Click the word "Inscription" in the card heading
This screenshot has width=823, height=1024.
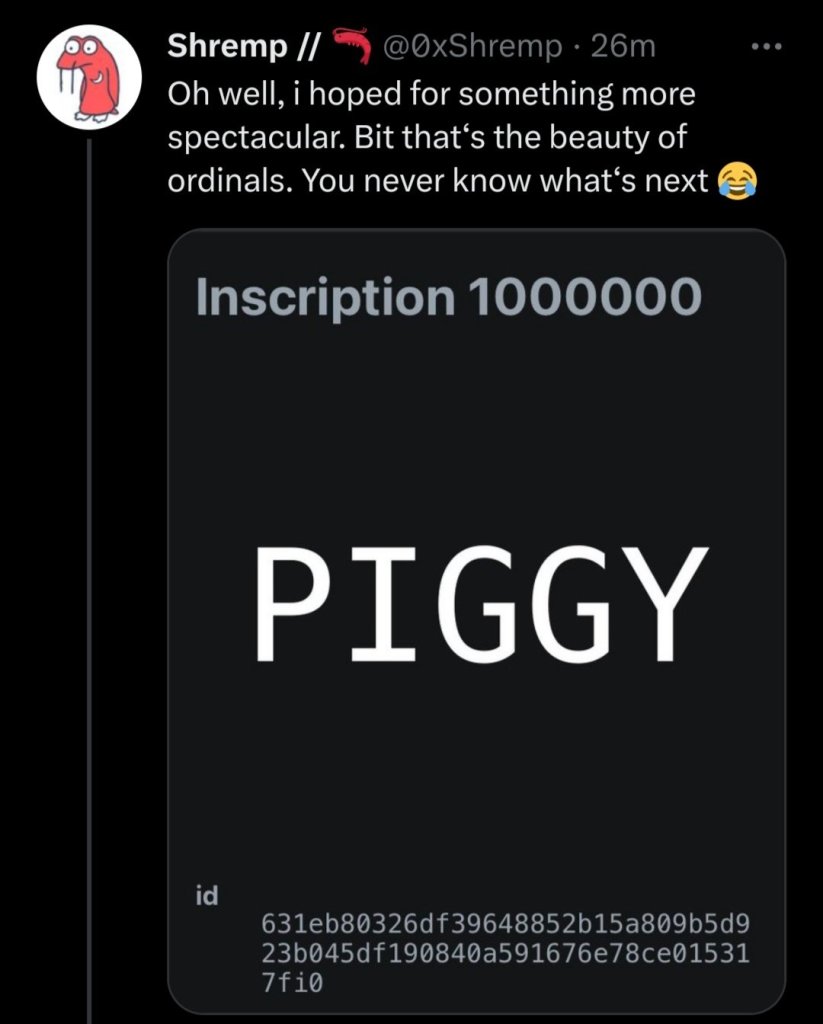click(323, 298)
